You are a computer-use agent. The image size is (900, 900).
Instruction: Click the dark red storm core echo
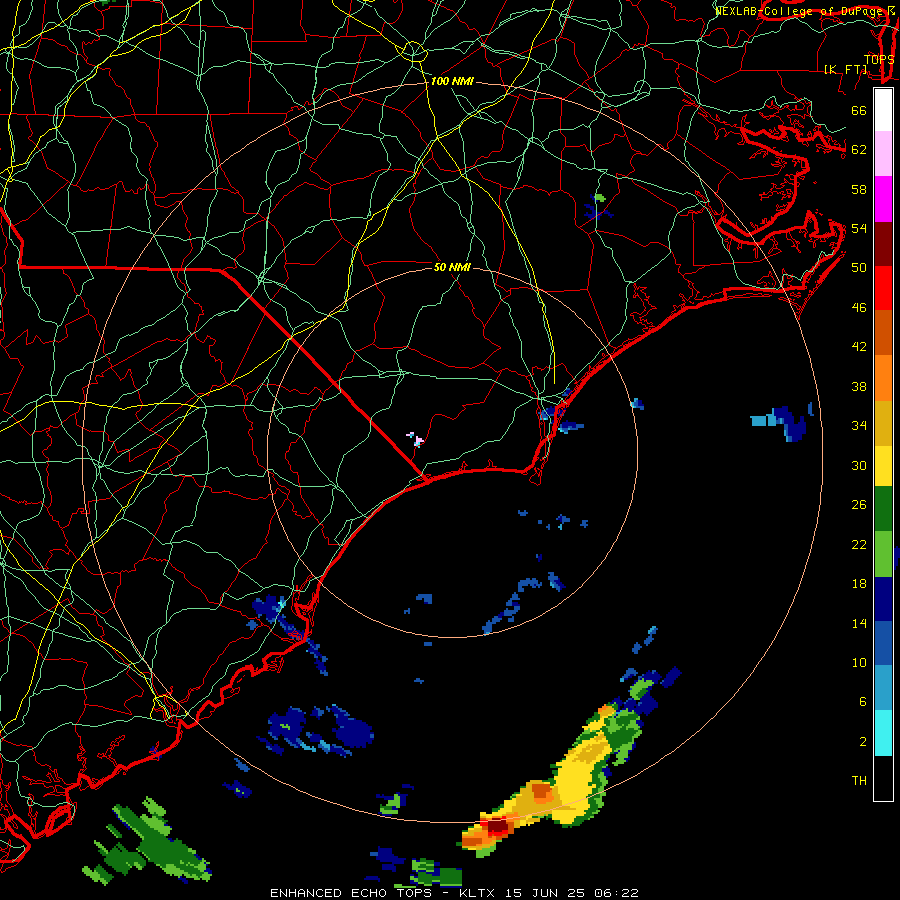[498, 827]
